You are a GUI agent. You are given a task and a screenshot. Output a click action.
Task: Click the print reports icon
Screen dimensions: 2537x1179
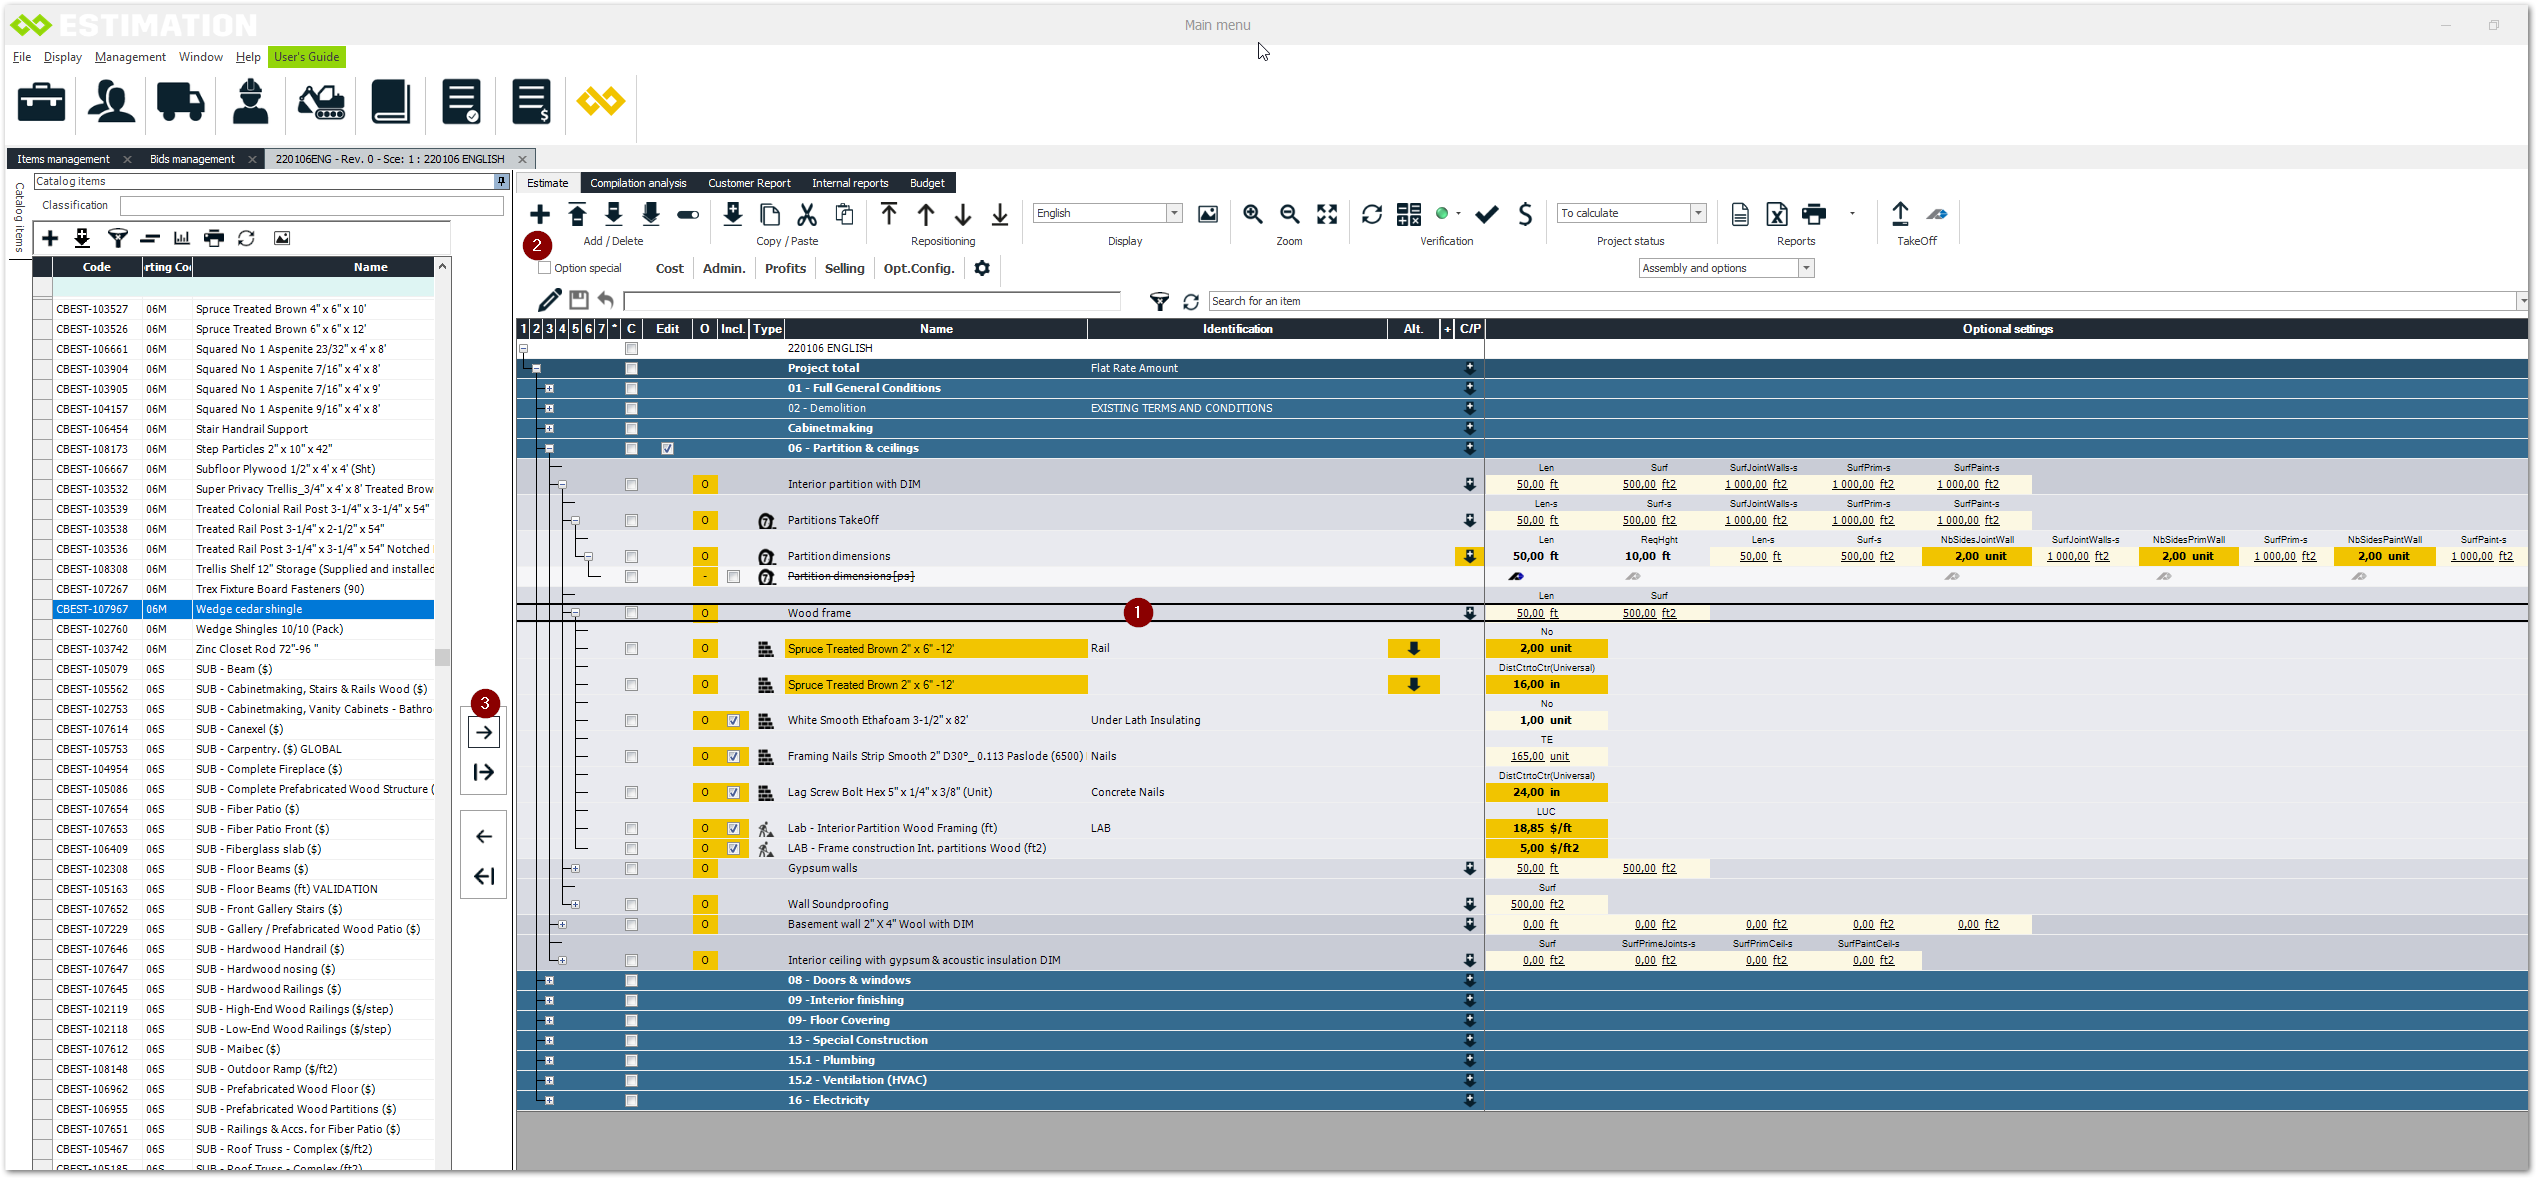(1813, 214)
